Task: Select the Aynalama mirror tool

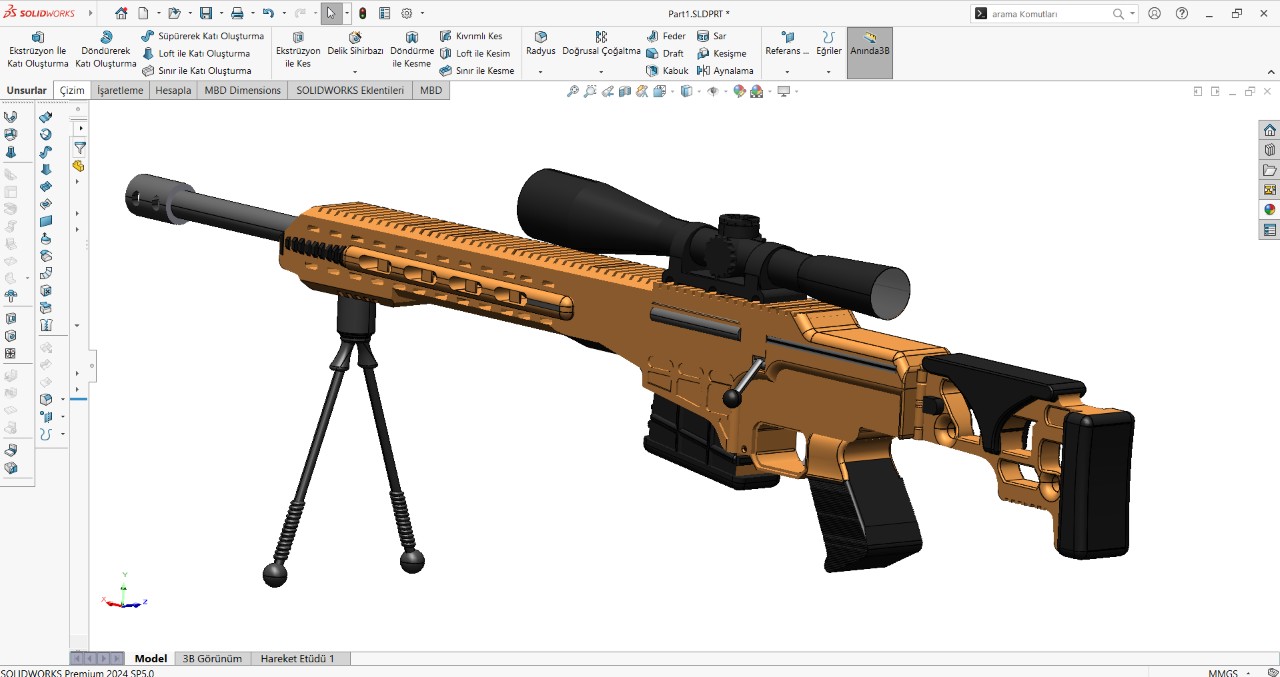Action: pos(725,71)
